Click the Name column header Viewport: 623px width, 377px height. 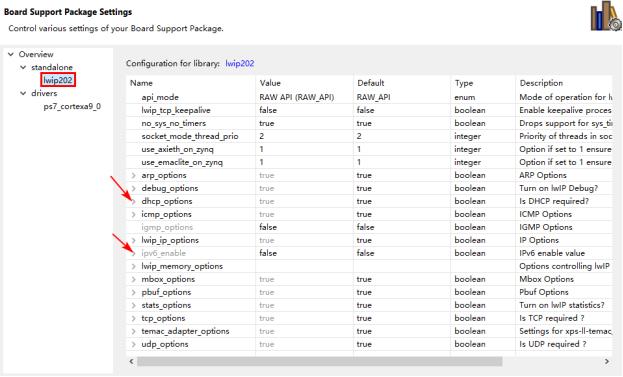[141, 83]
